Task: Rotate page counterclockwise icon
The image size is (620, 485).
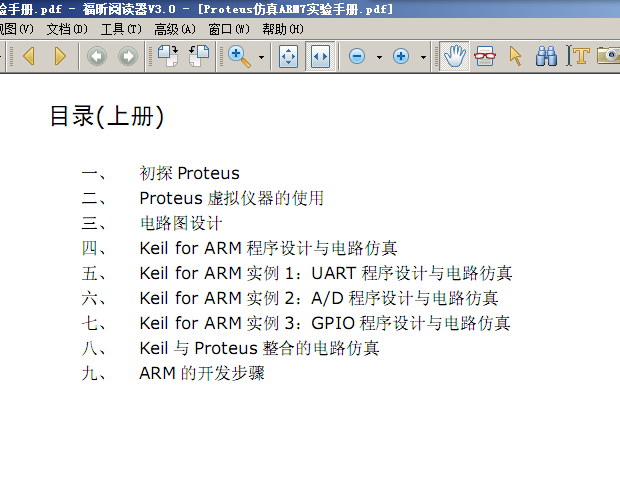Action: click(x=199, y=56)
